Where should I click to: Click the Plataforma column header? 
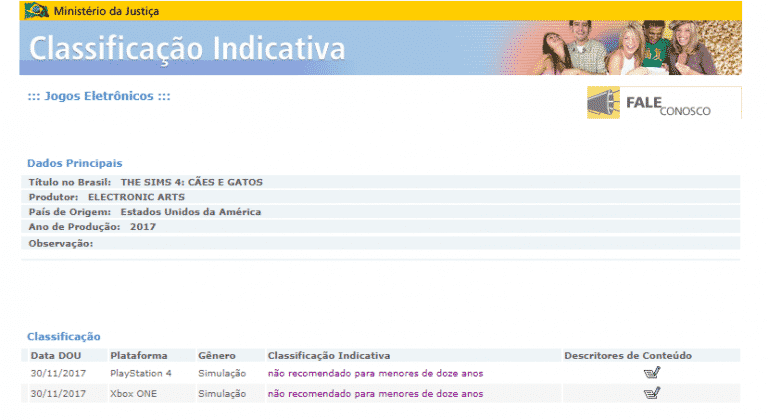[x=138, y=355]
